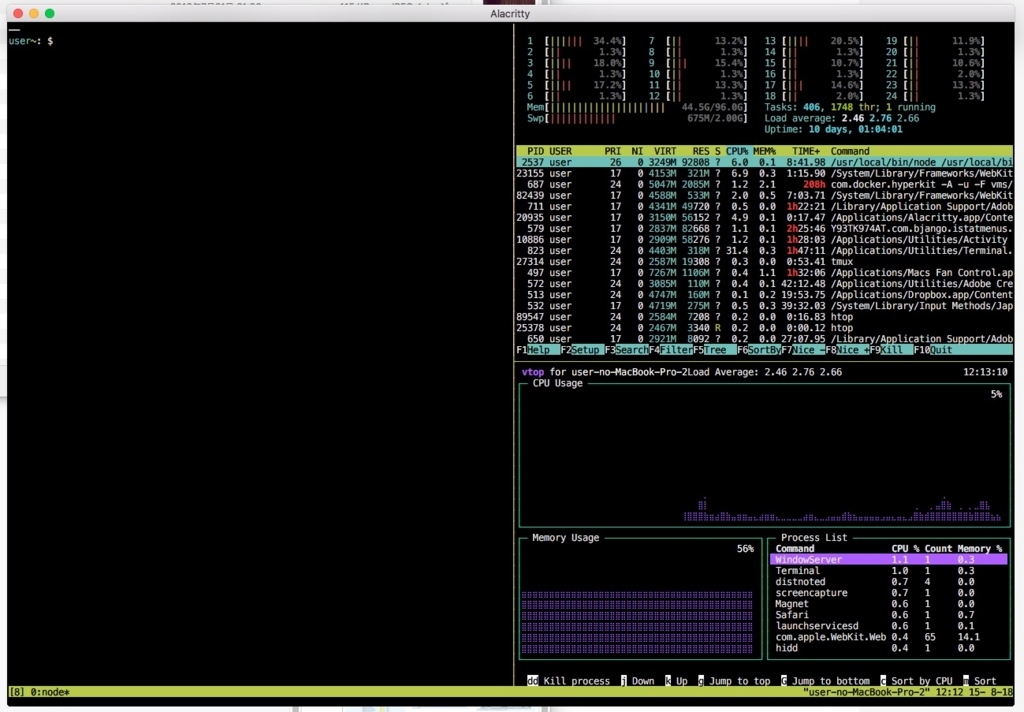The image size is (1024, 712).
Task: Select the com.docker.hyperkit process row
Action: click(x=764, y=184)
